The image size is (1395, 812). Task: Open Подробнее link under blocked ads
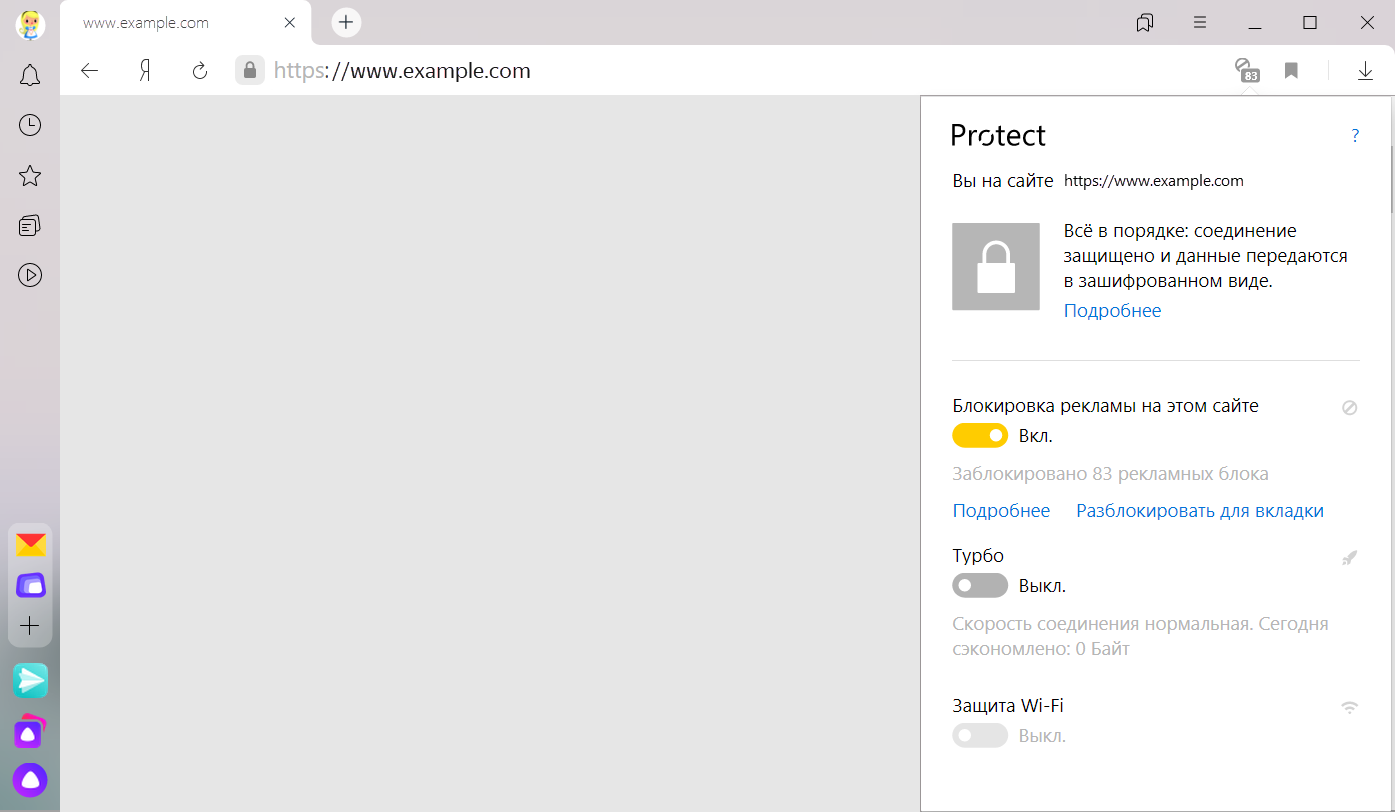[1001, 511]
